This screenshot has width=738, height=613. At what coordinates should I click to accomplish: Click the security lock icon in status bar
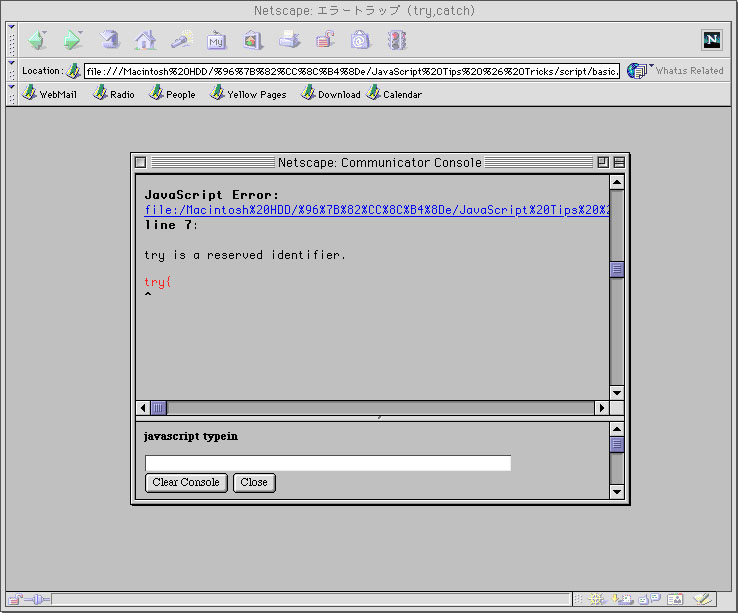[15, 599]
